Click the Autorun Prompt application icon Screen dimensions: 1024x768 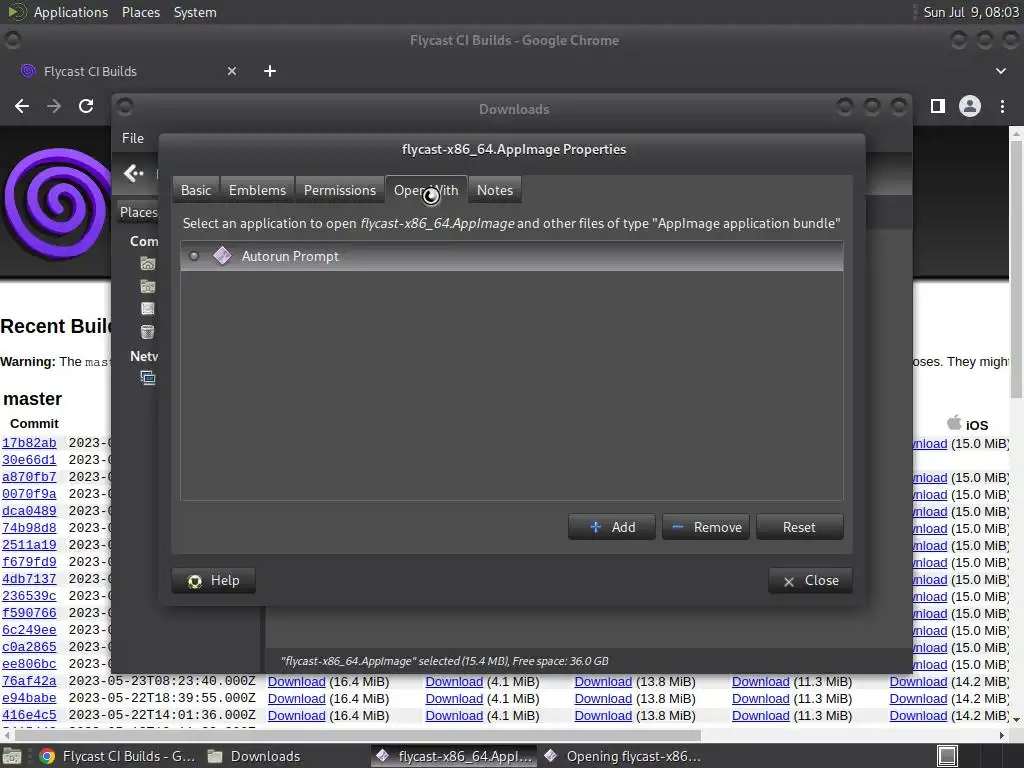pos(222,256)
